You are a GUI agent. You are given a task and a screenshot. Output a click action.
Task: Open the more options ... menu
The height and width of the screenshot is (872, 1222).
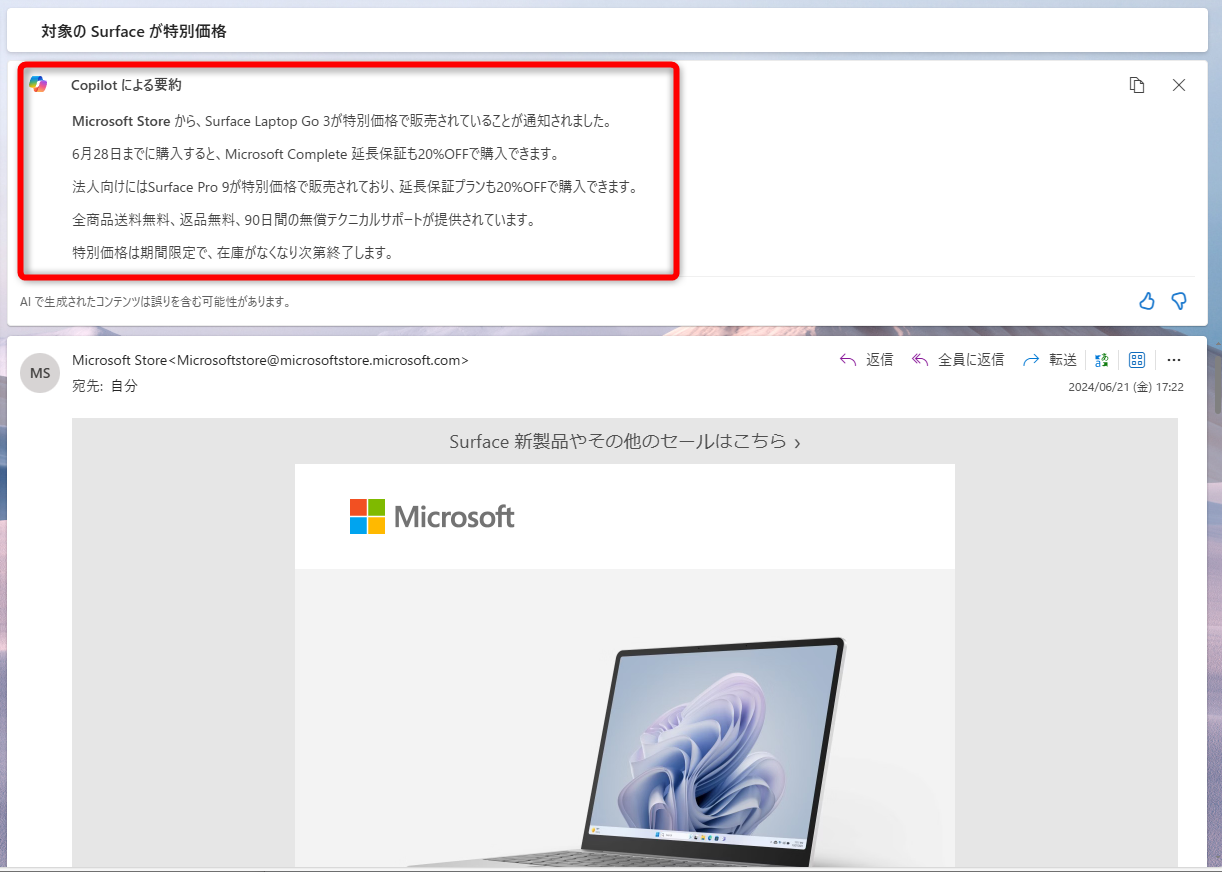pyautogui.click(x=1173, y=359)
